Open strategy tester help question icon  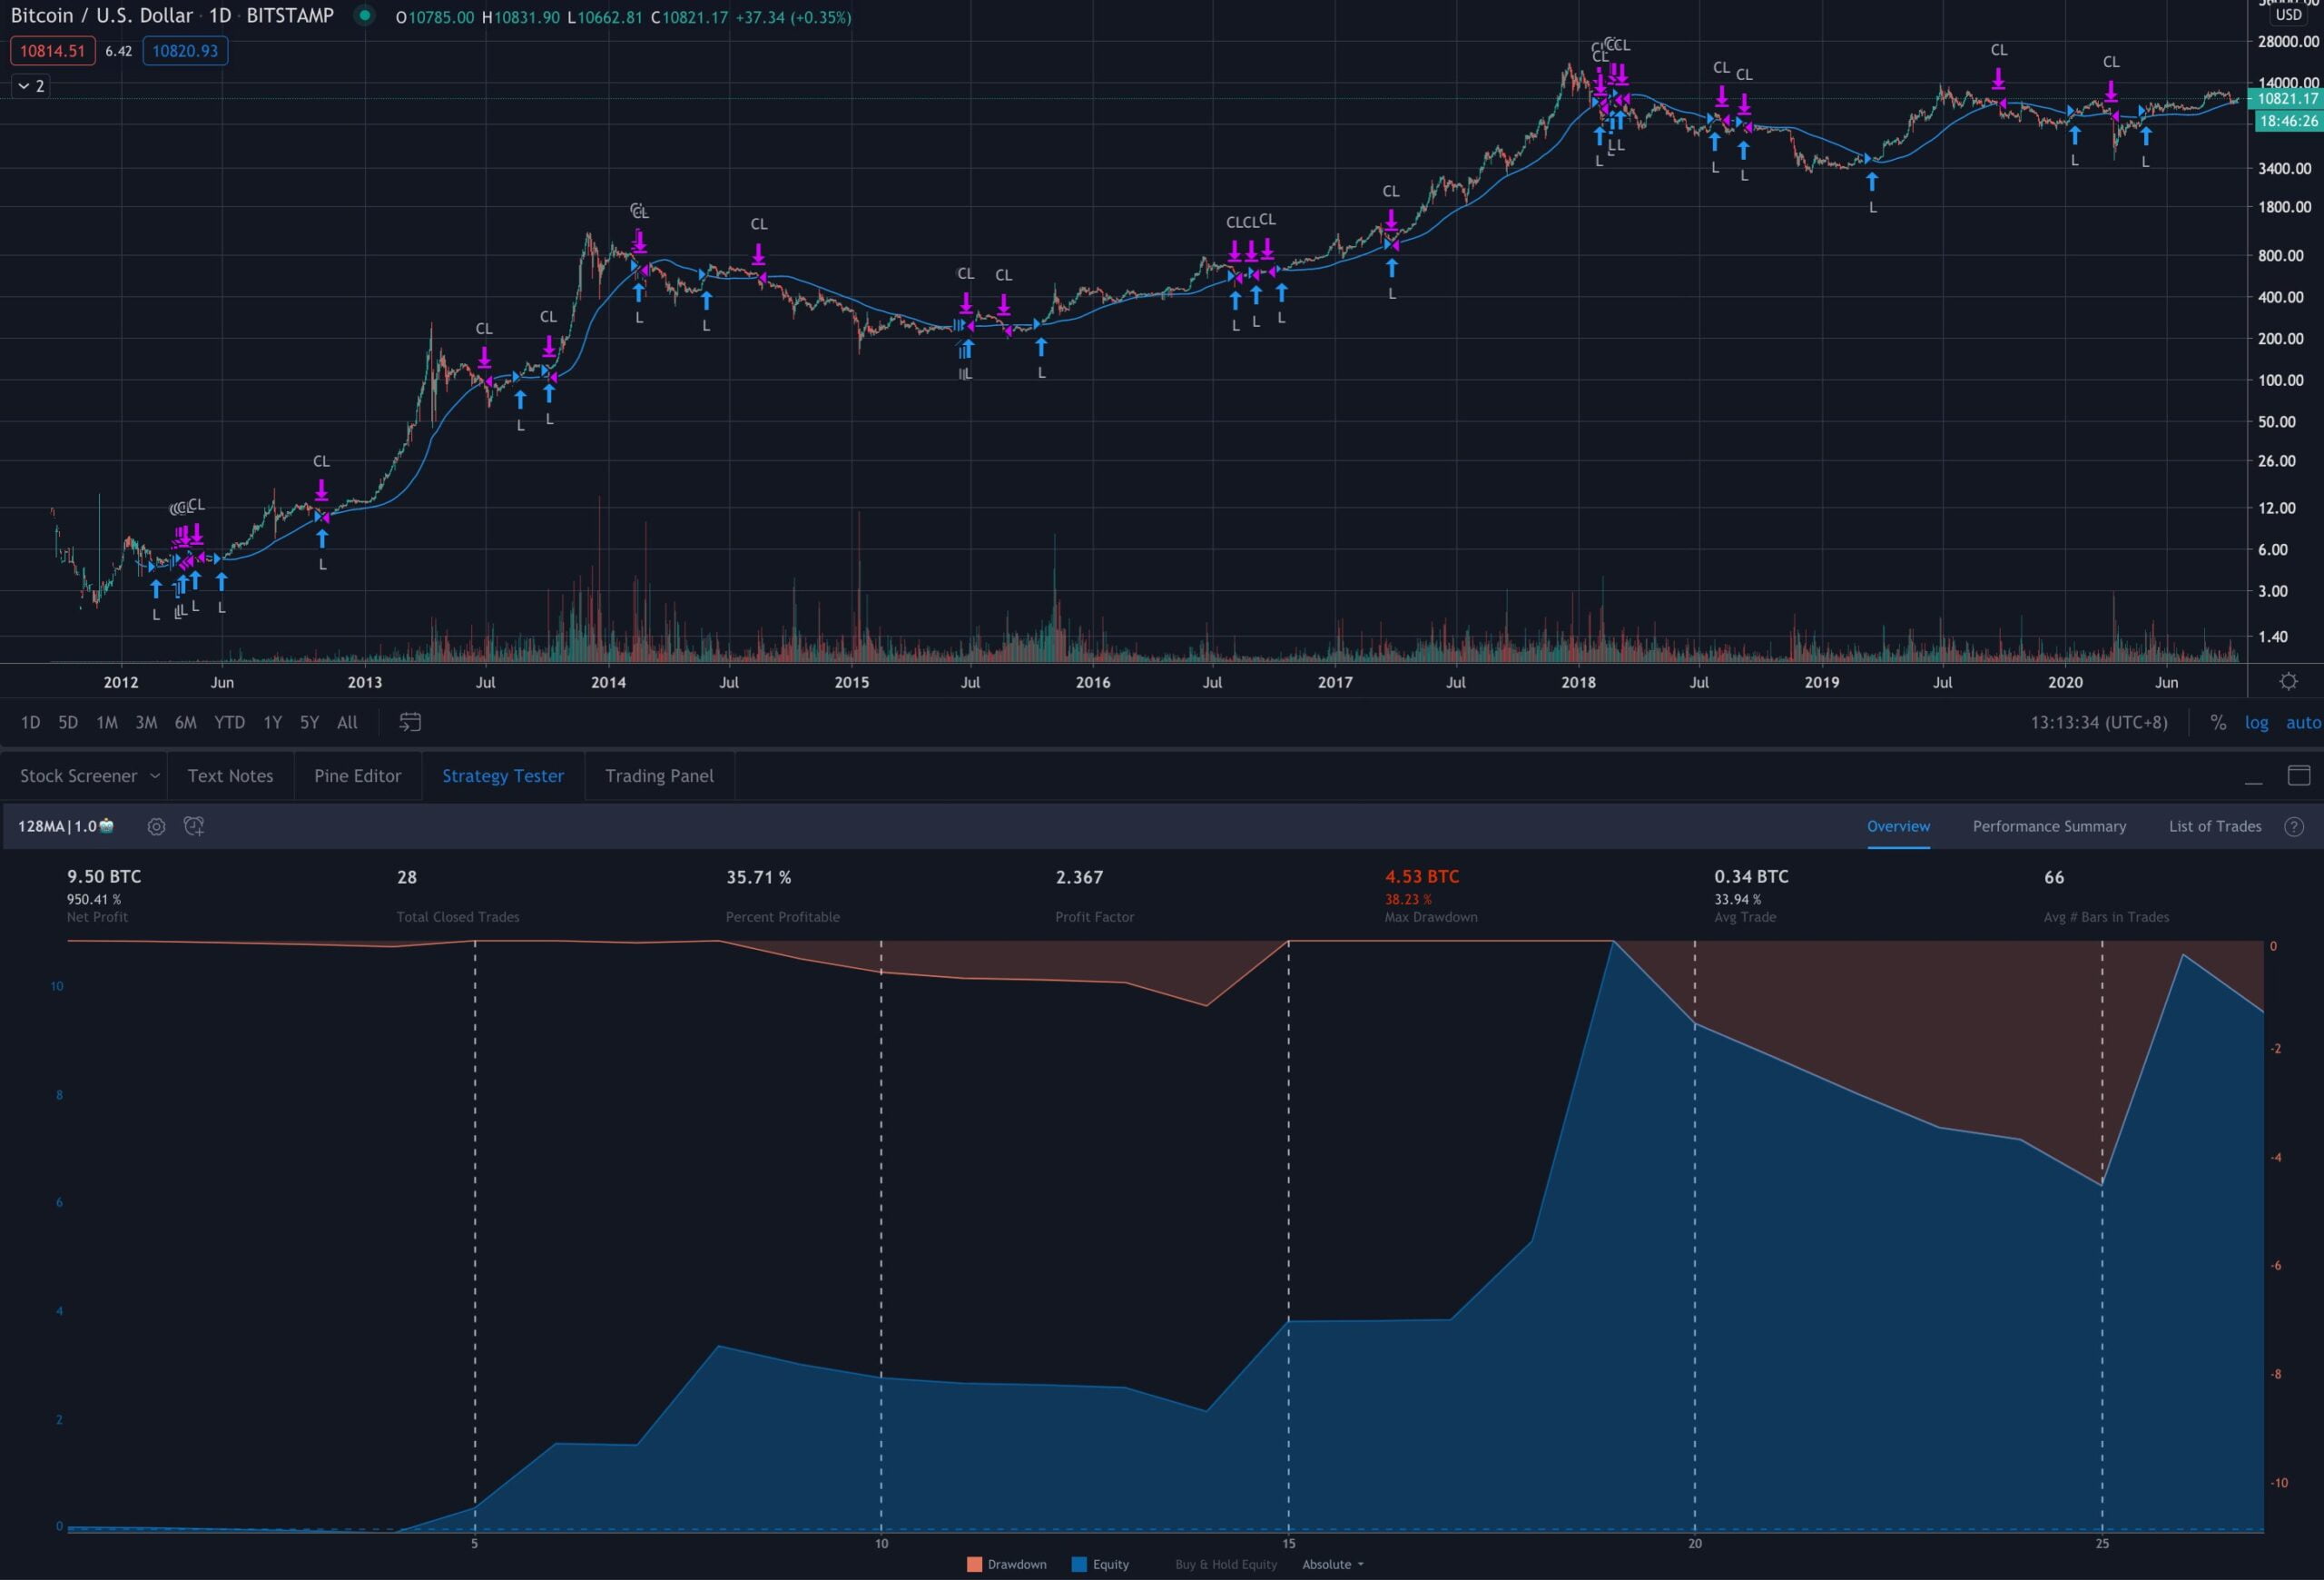tap(2295, 827)
